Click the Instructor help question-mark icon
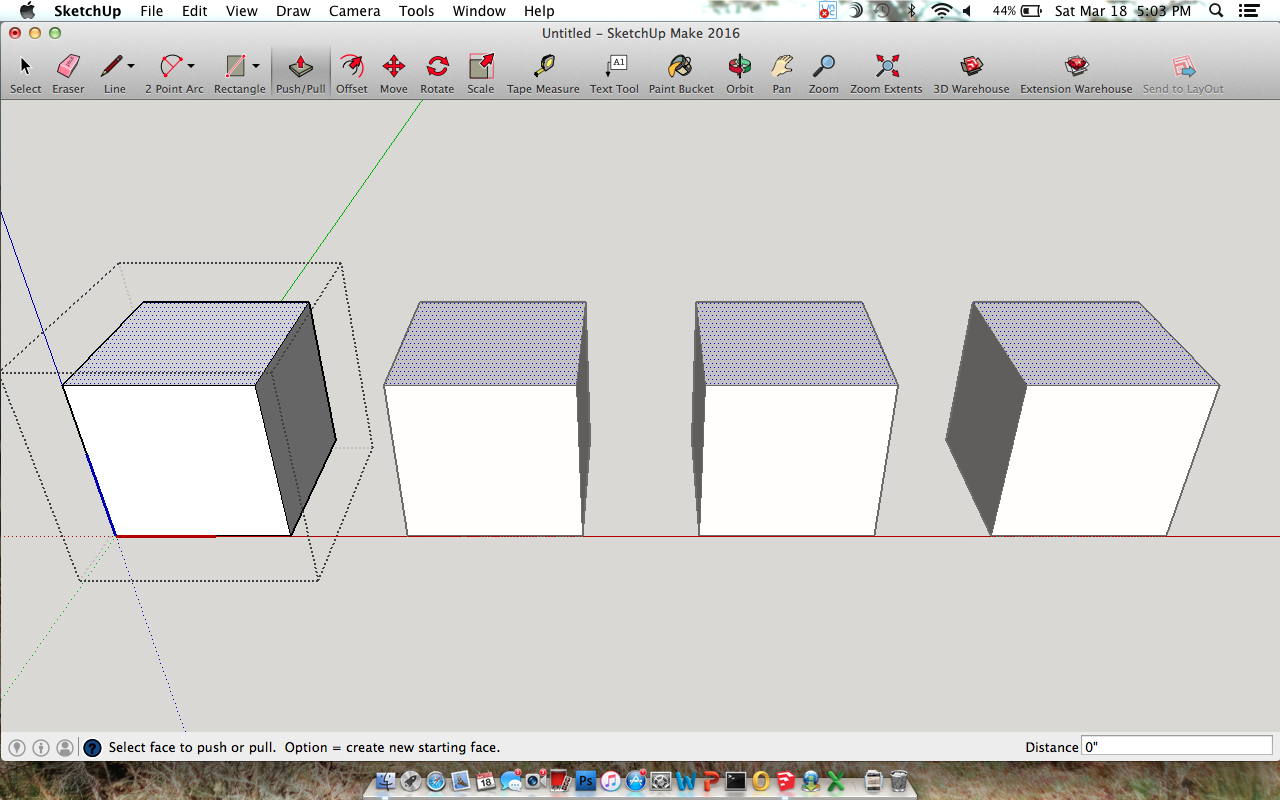 [x=92, y=747]
